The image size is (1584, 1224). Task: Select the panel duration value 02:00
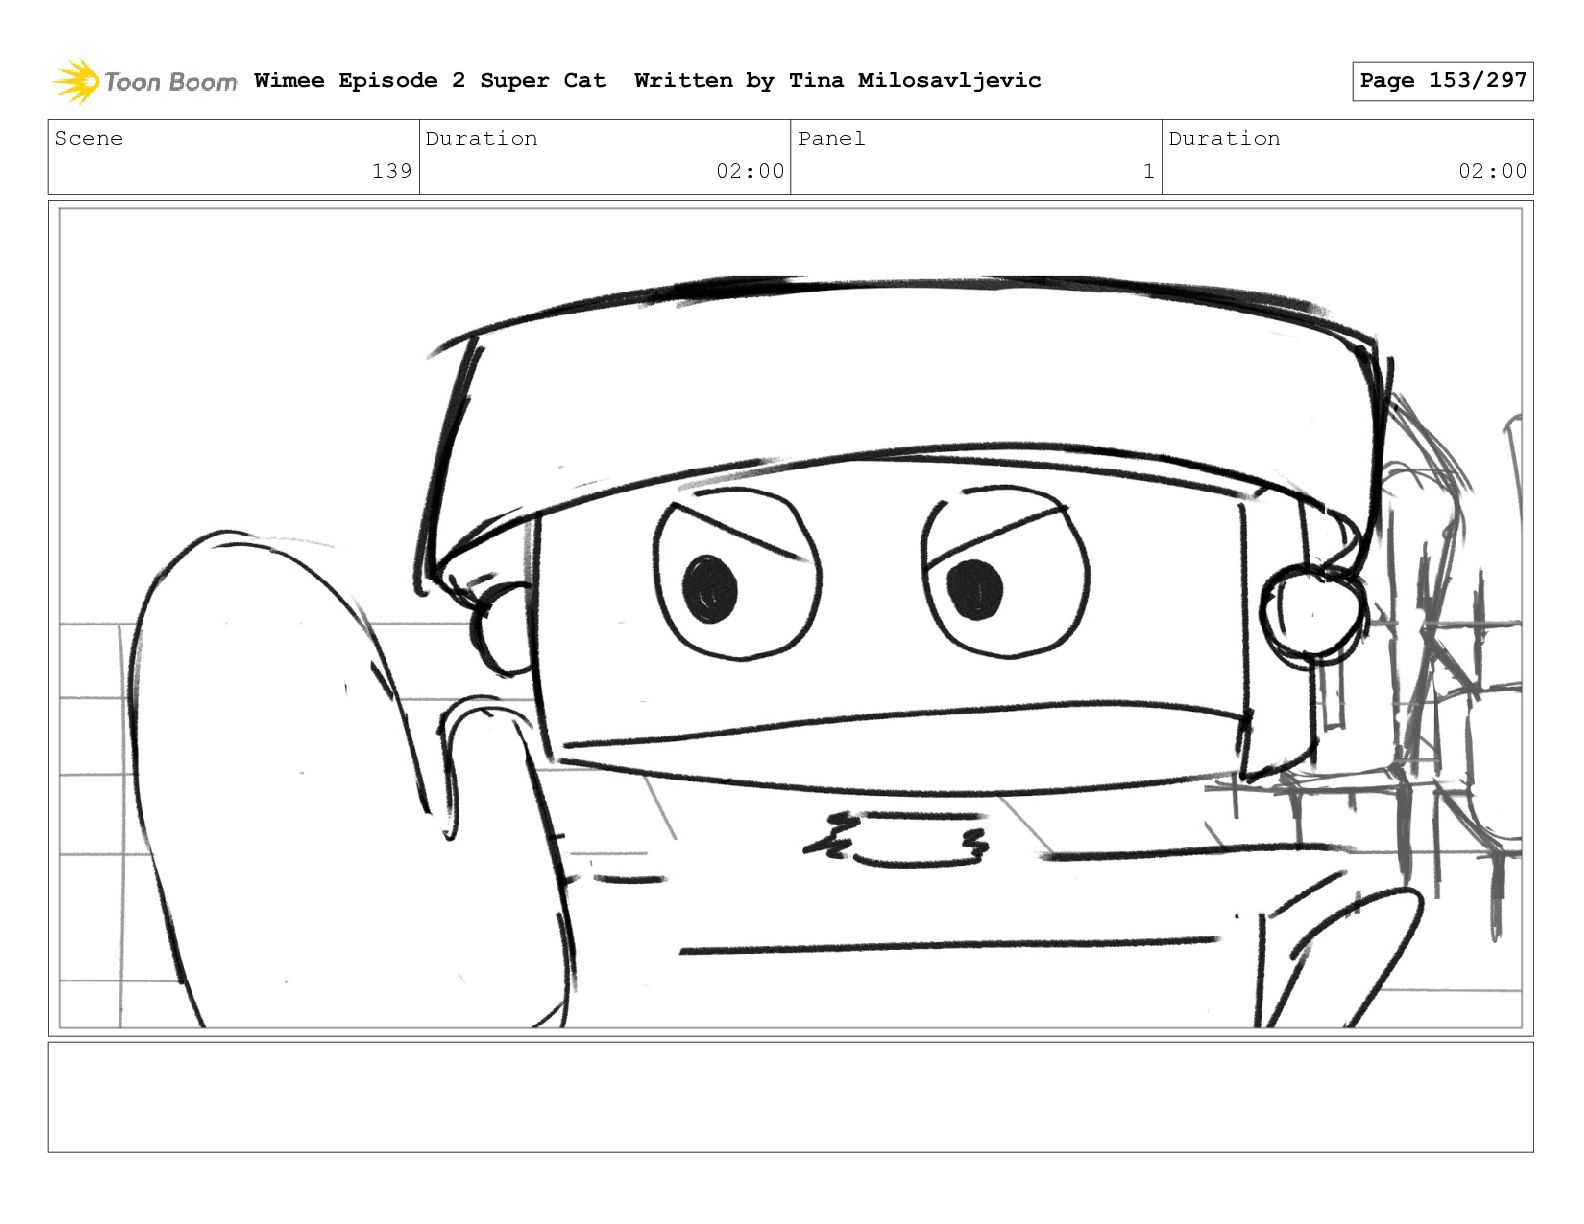(x=1493, y=171)
